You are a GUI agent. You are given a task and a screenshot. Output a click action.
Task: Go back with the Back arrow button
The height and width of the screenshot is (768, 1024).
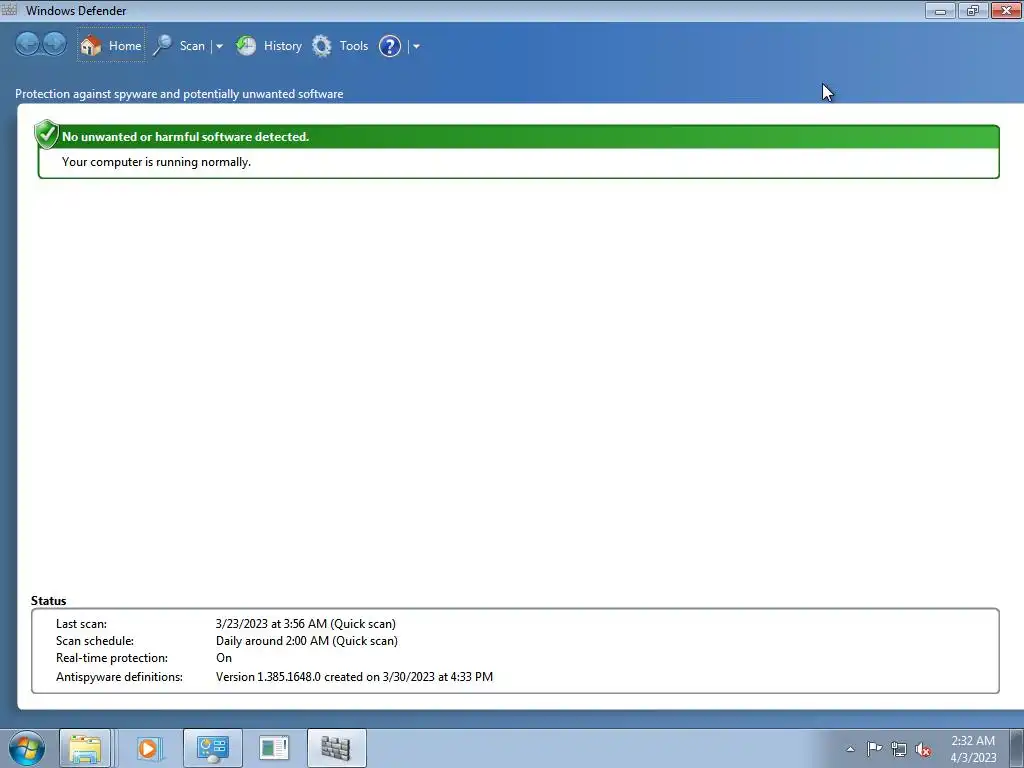pyautogui.click(x=27, y=44)
